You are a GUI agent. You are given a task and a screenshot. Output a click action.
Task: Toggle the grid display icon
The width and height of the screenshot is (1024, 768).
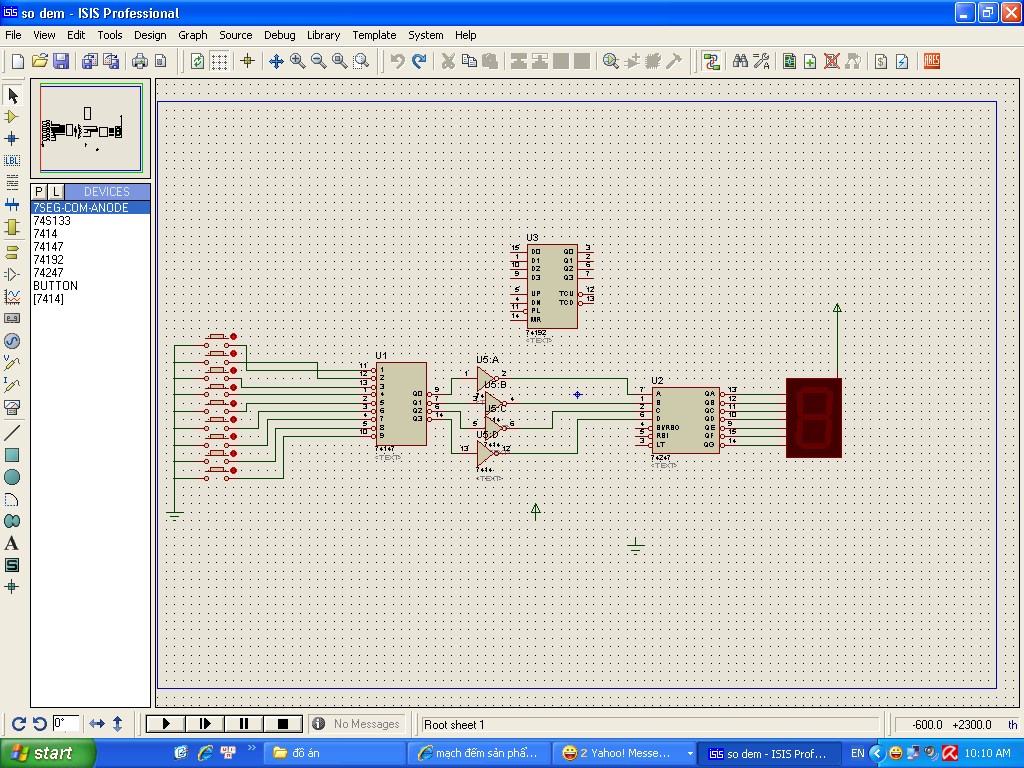click(219, 61)
